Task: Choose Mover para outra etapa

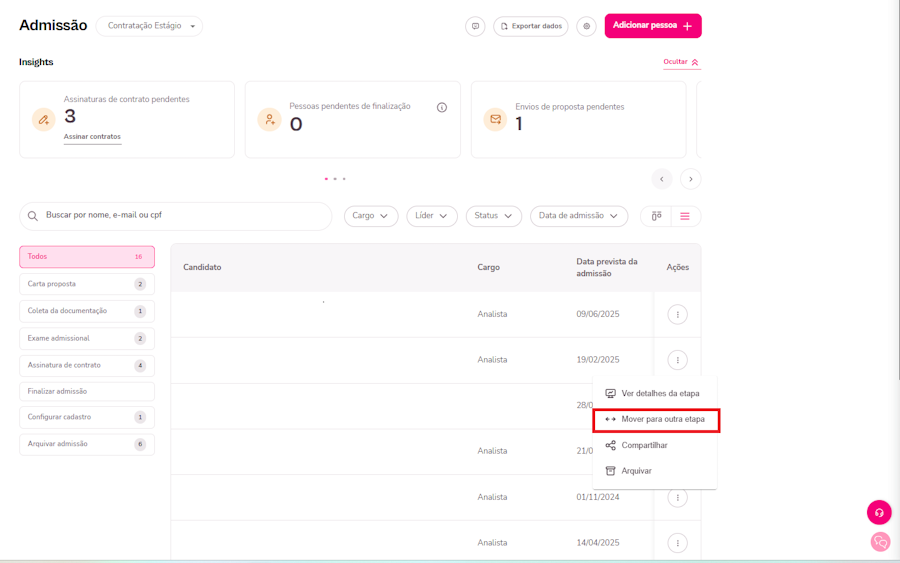Action: click(x=656, y=420)
